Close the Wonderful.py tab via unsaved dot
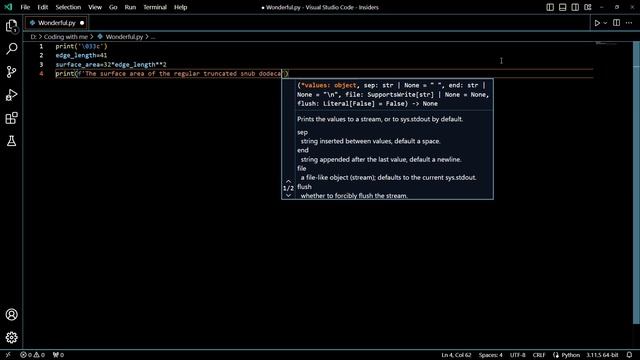Screen dimensions: 640x360 click(x=82, y=23)
